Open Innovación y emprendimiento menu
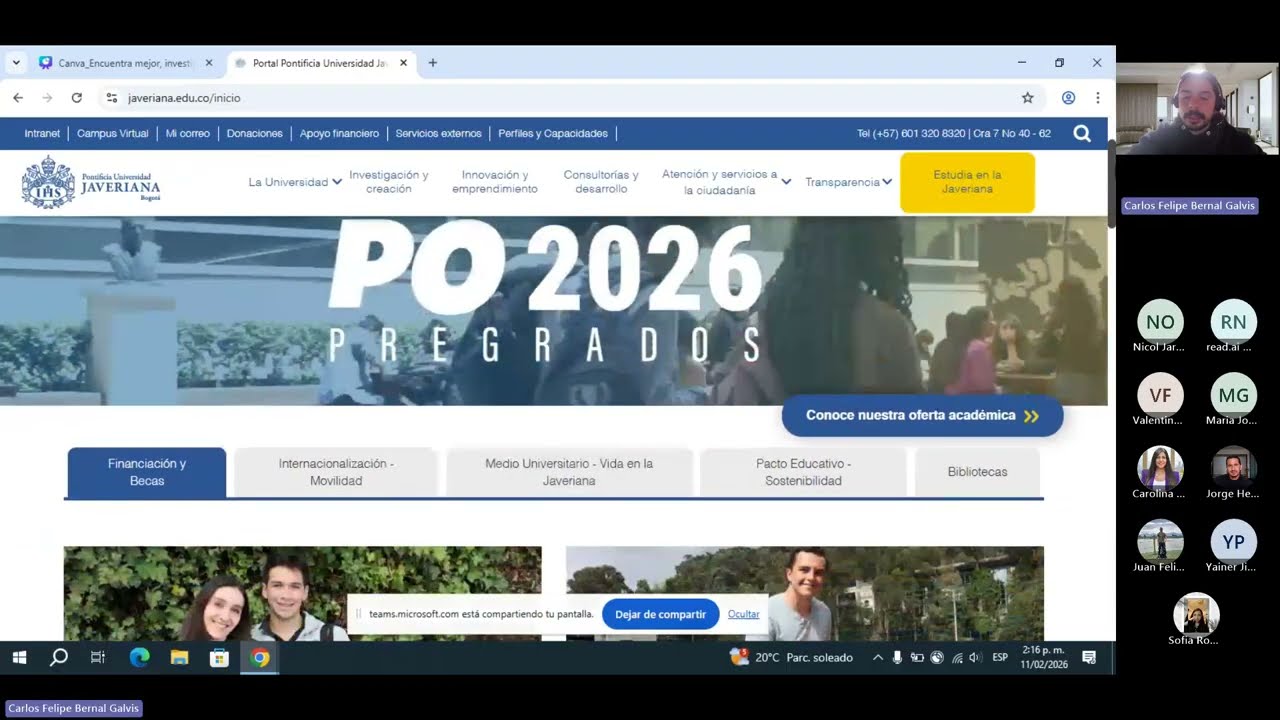 495,182
